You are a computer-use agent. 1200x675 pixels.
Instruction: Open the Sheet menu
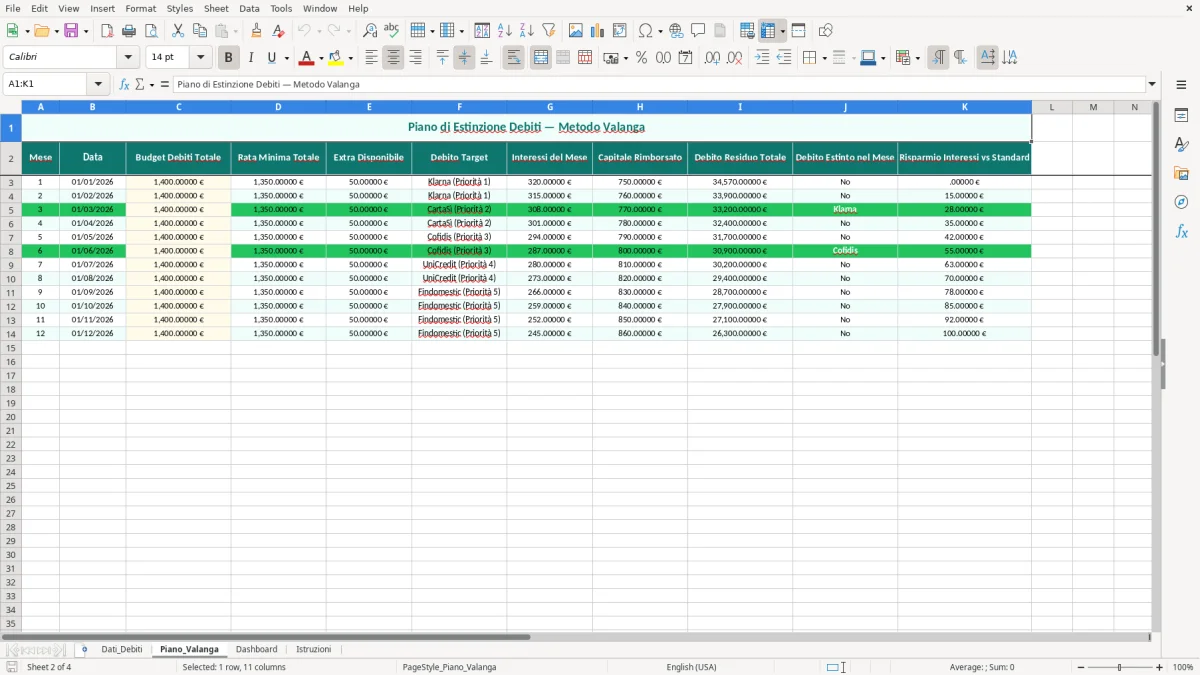coord(216,8)
